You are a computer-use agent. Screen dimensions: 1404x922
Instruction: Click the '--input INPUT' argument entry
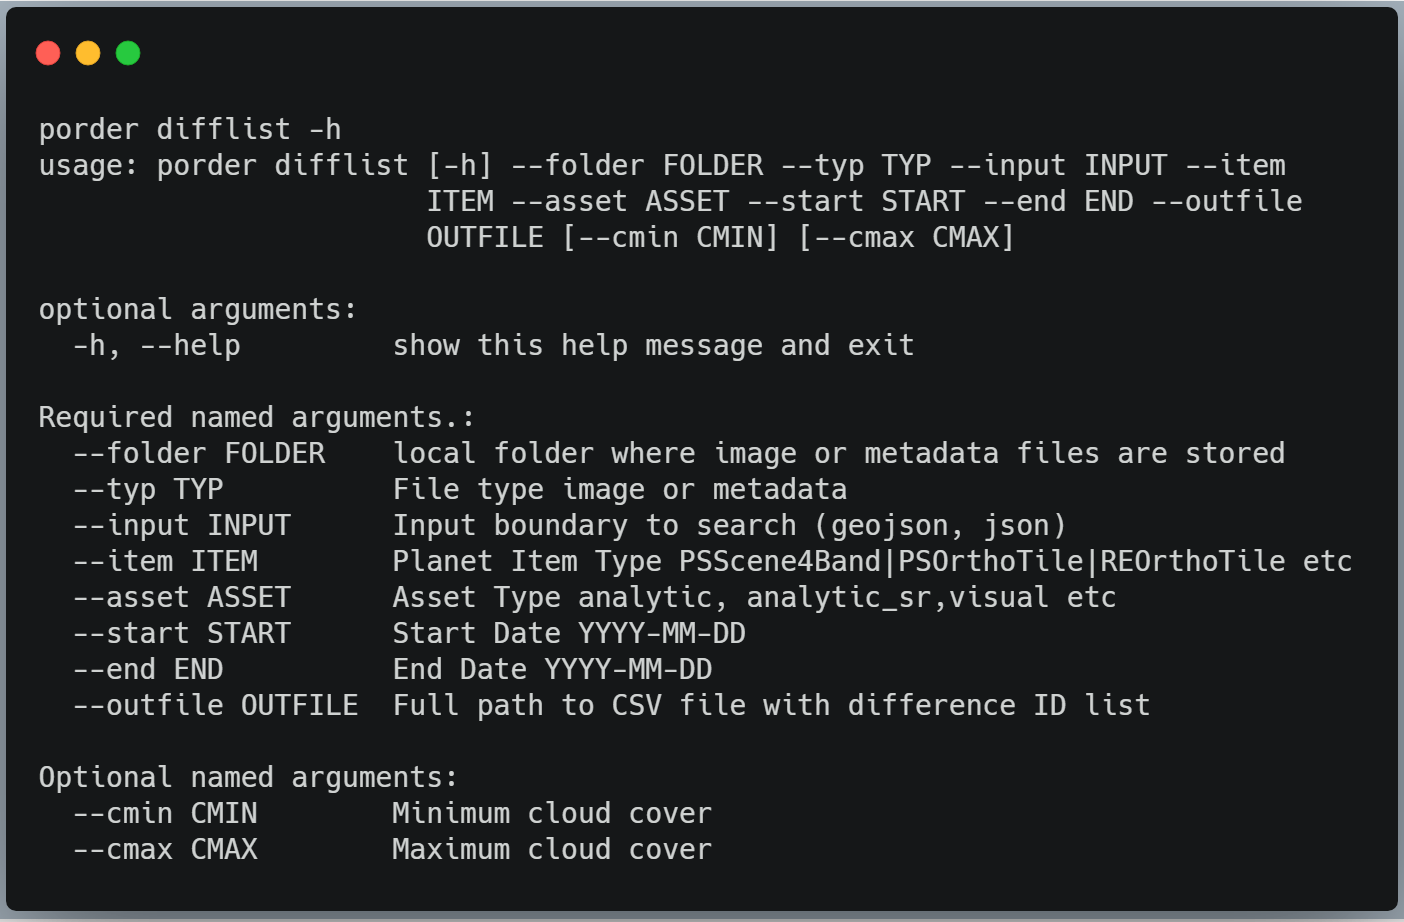[182, 525]
